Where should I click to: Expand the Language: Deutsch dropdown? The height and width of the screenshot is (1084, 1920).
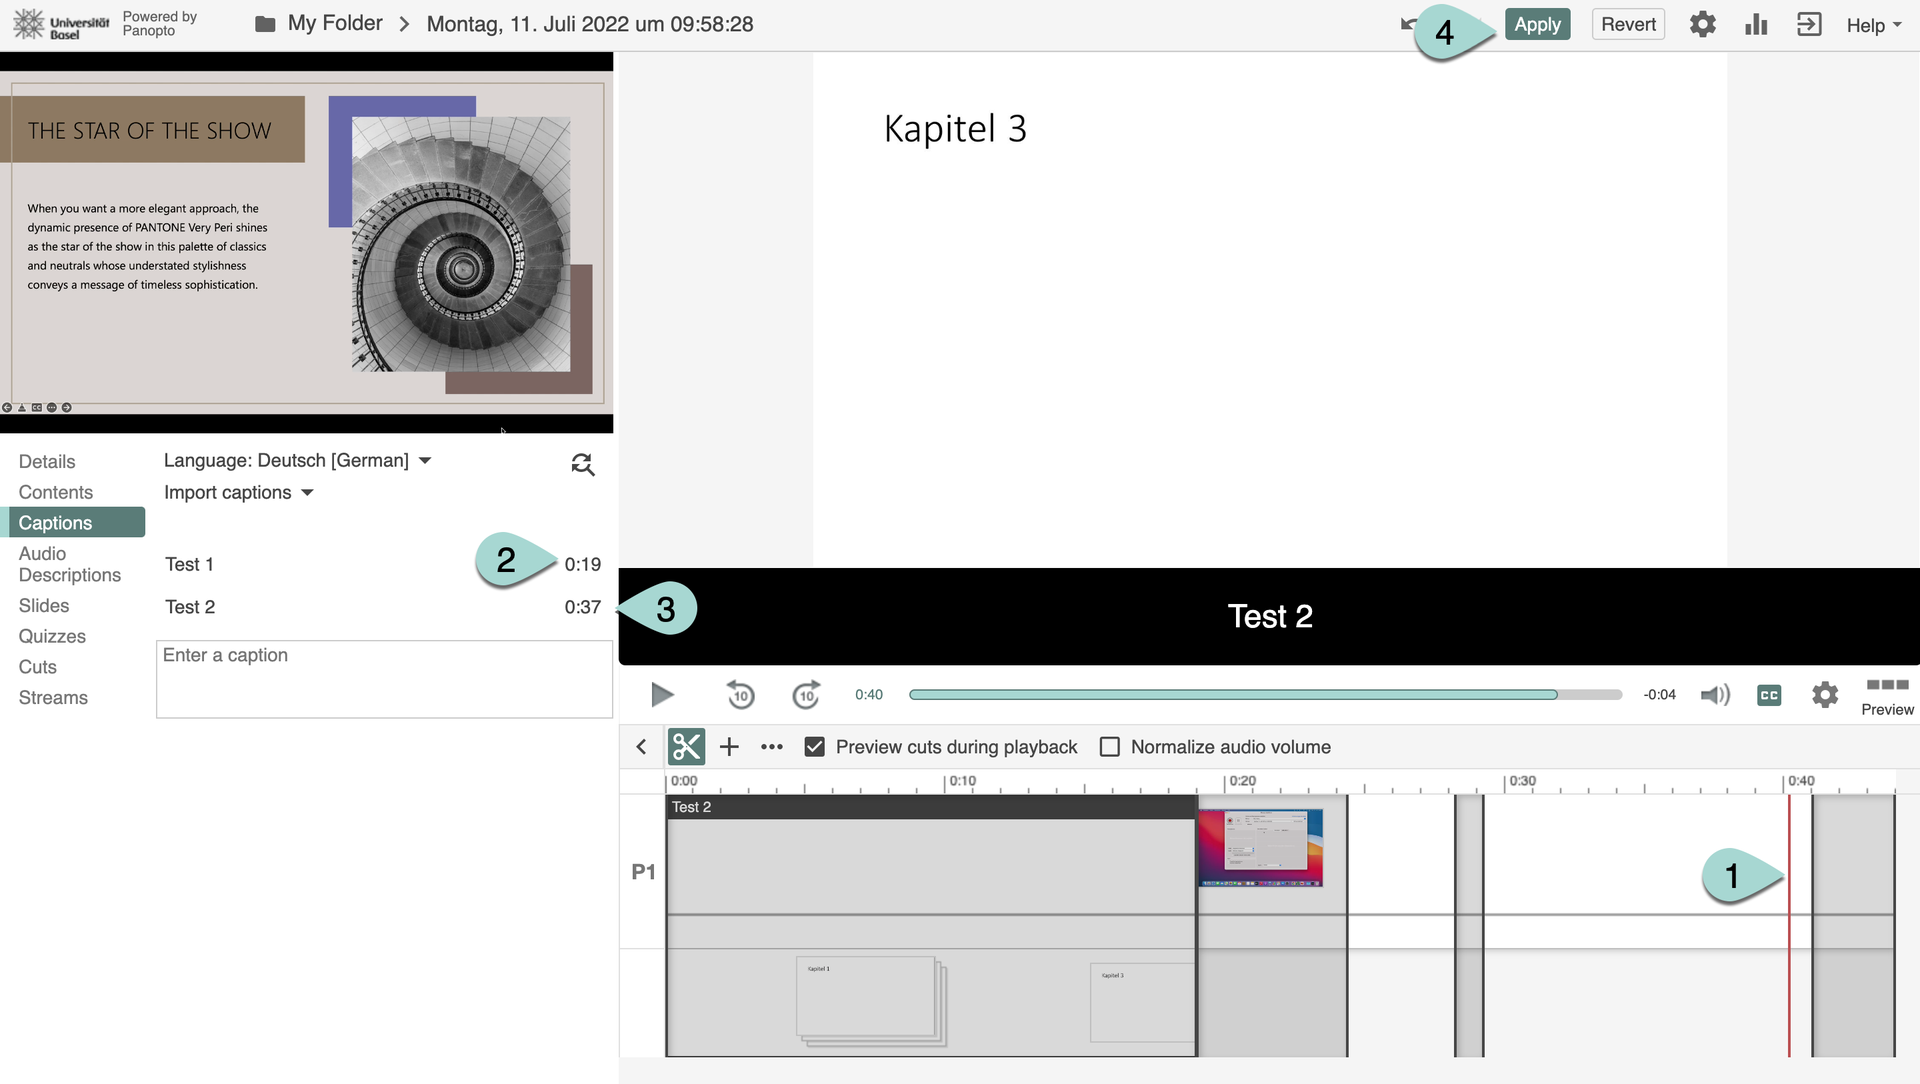(x=297, y=460)
